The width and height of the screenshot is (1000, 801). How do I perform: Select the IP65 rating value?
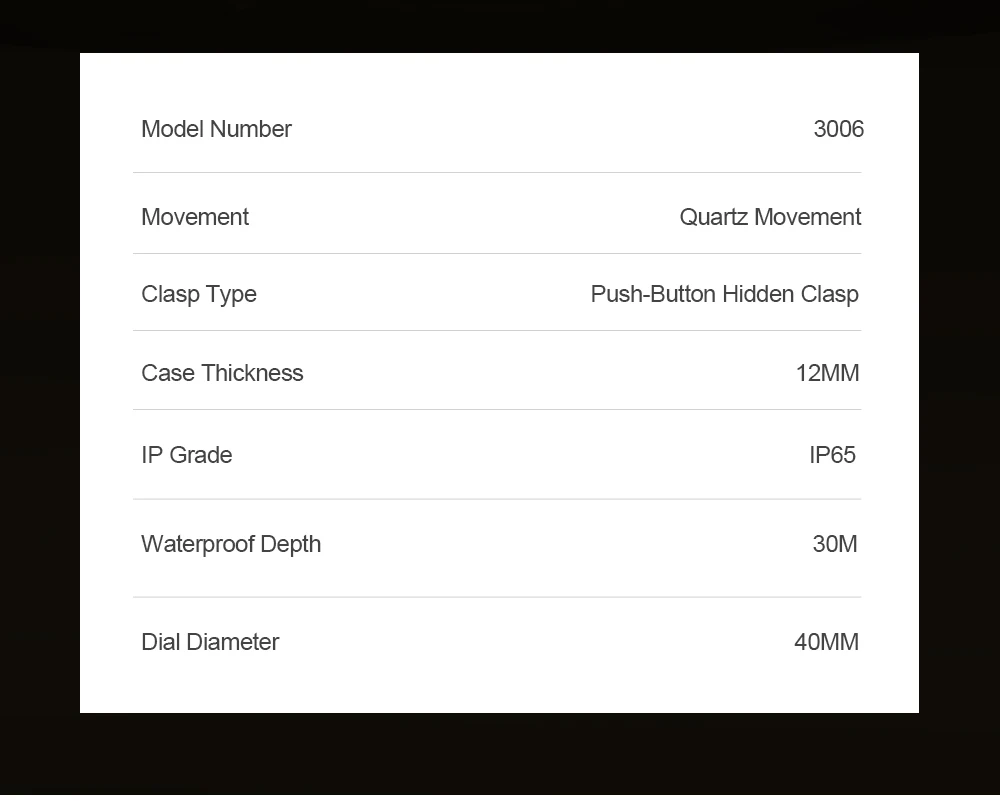(x=832, y=455)
